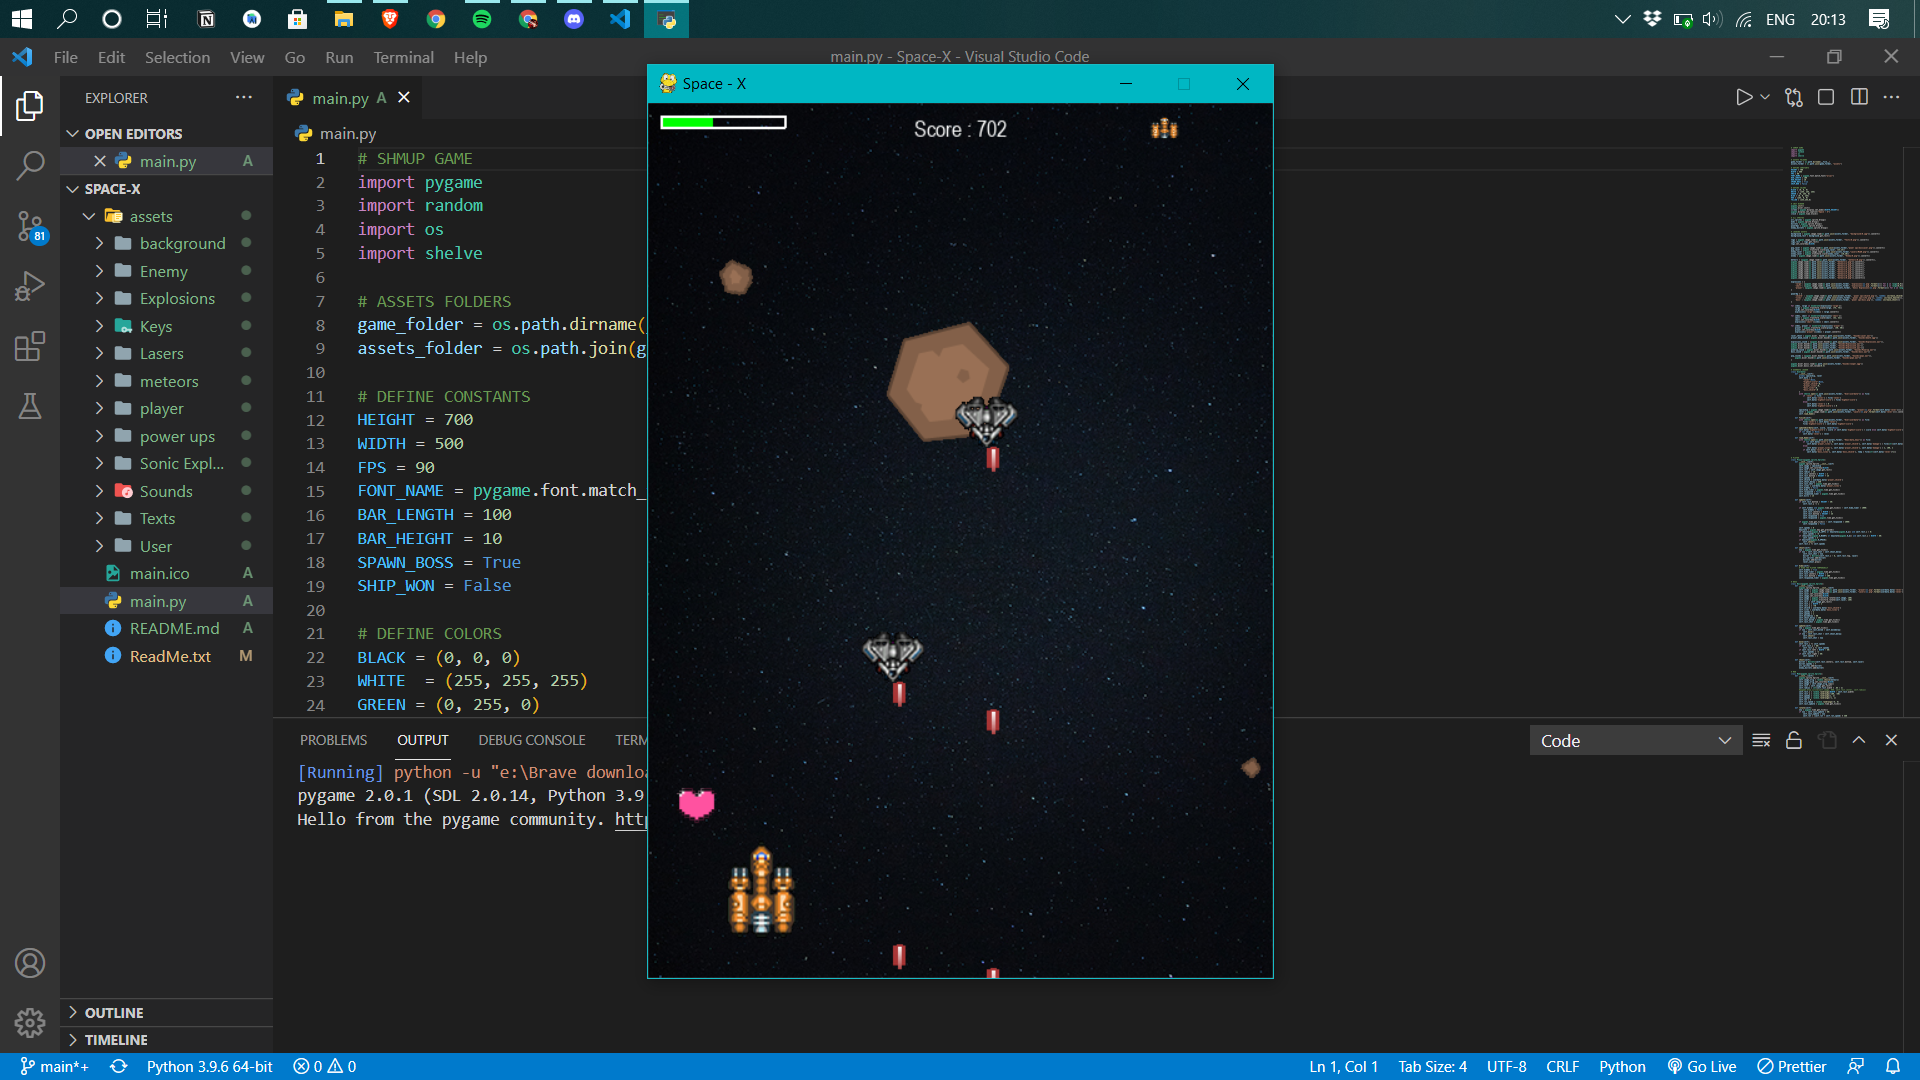Split the editor to the right
This screenshot has width=1920, height=1080.
click(1859, 97)
